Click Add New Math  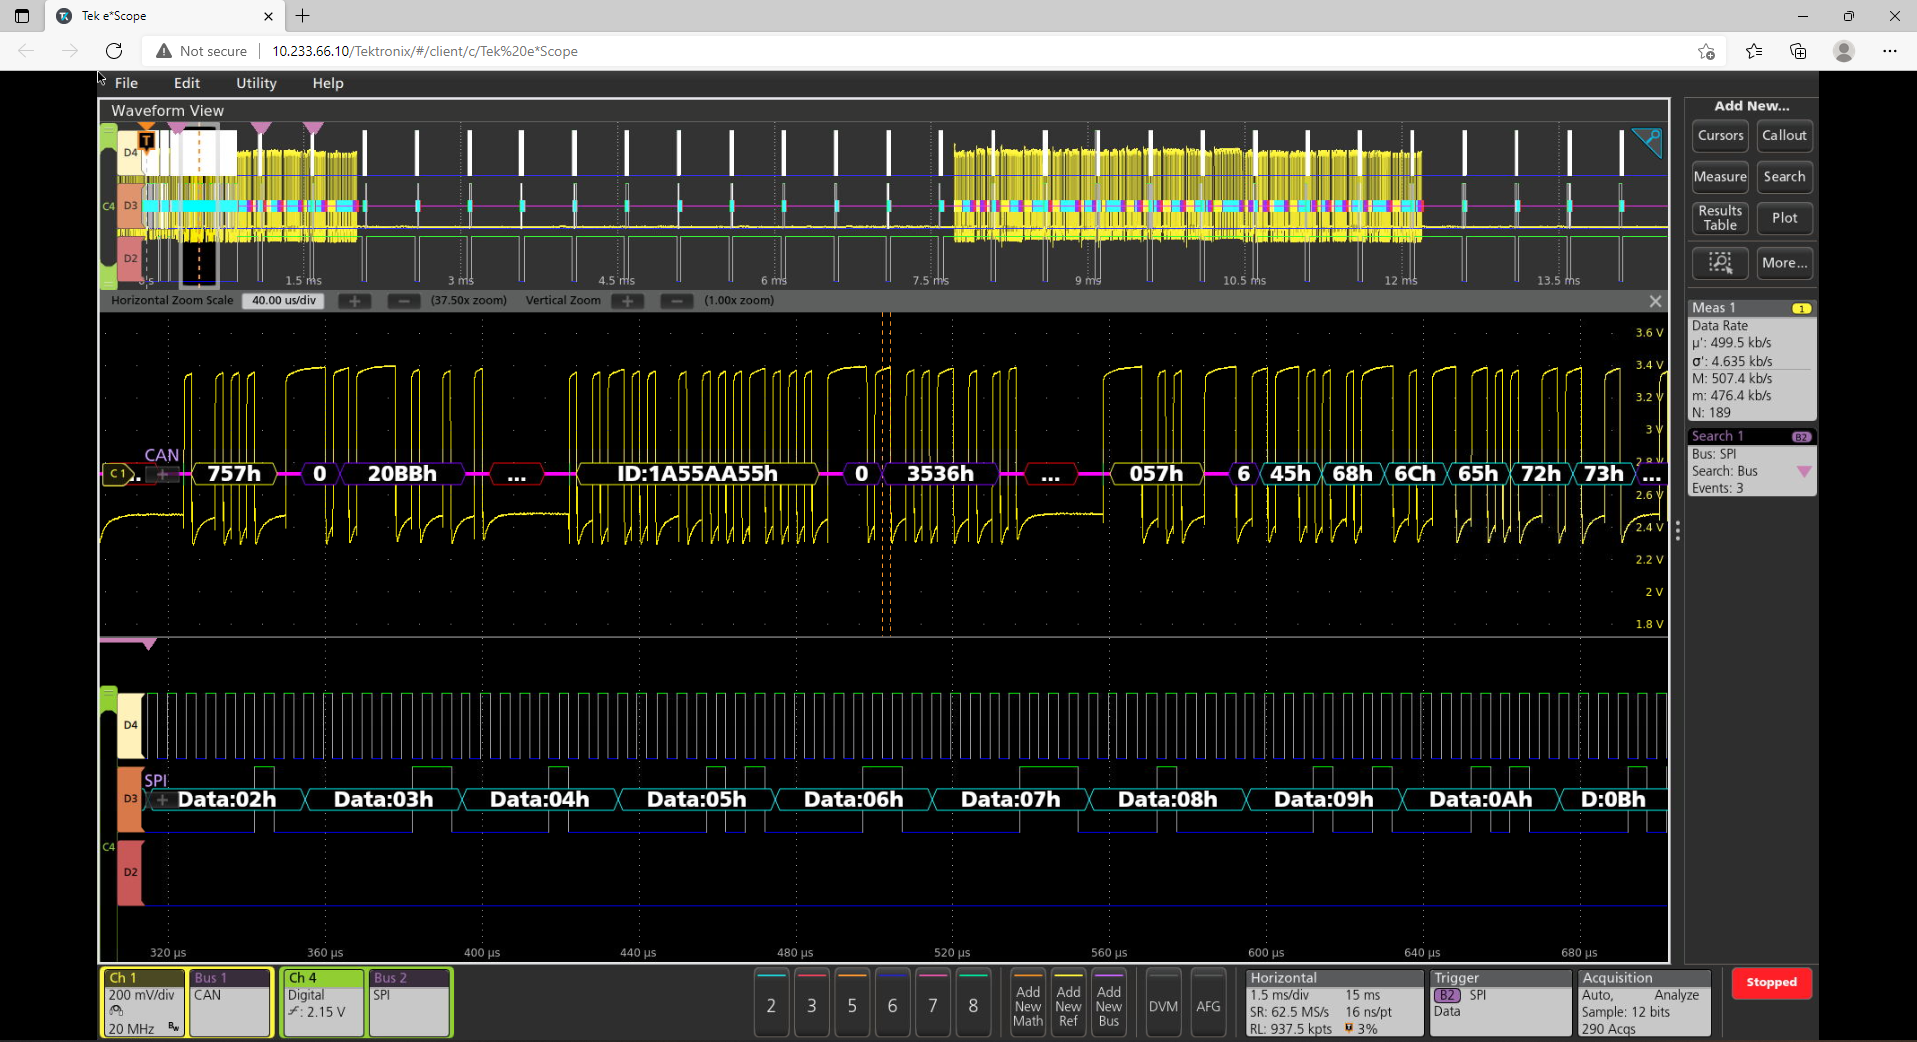[1028, 1004]
